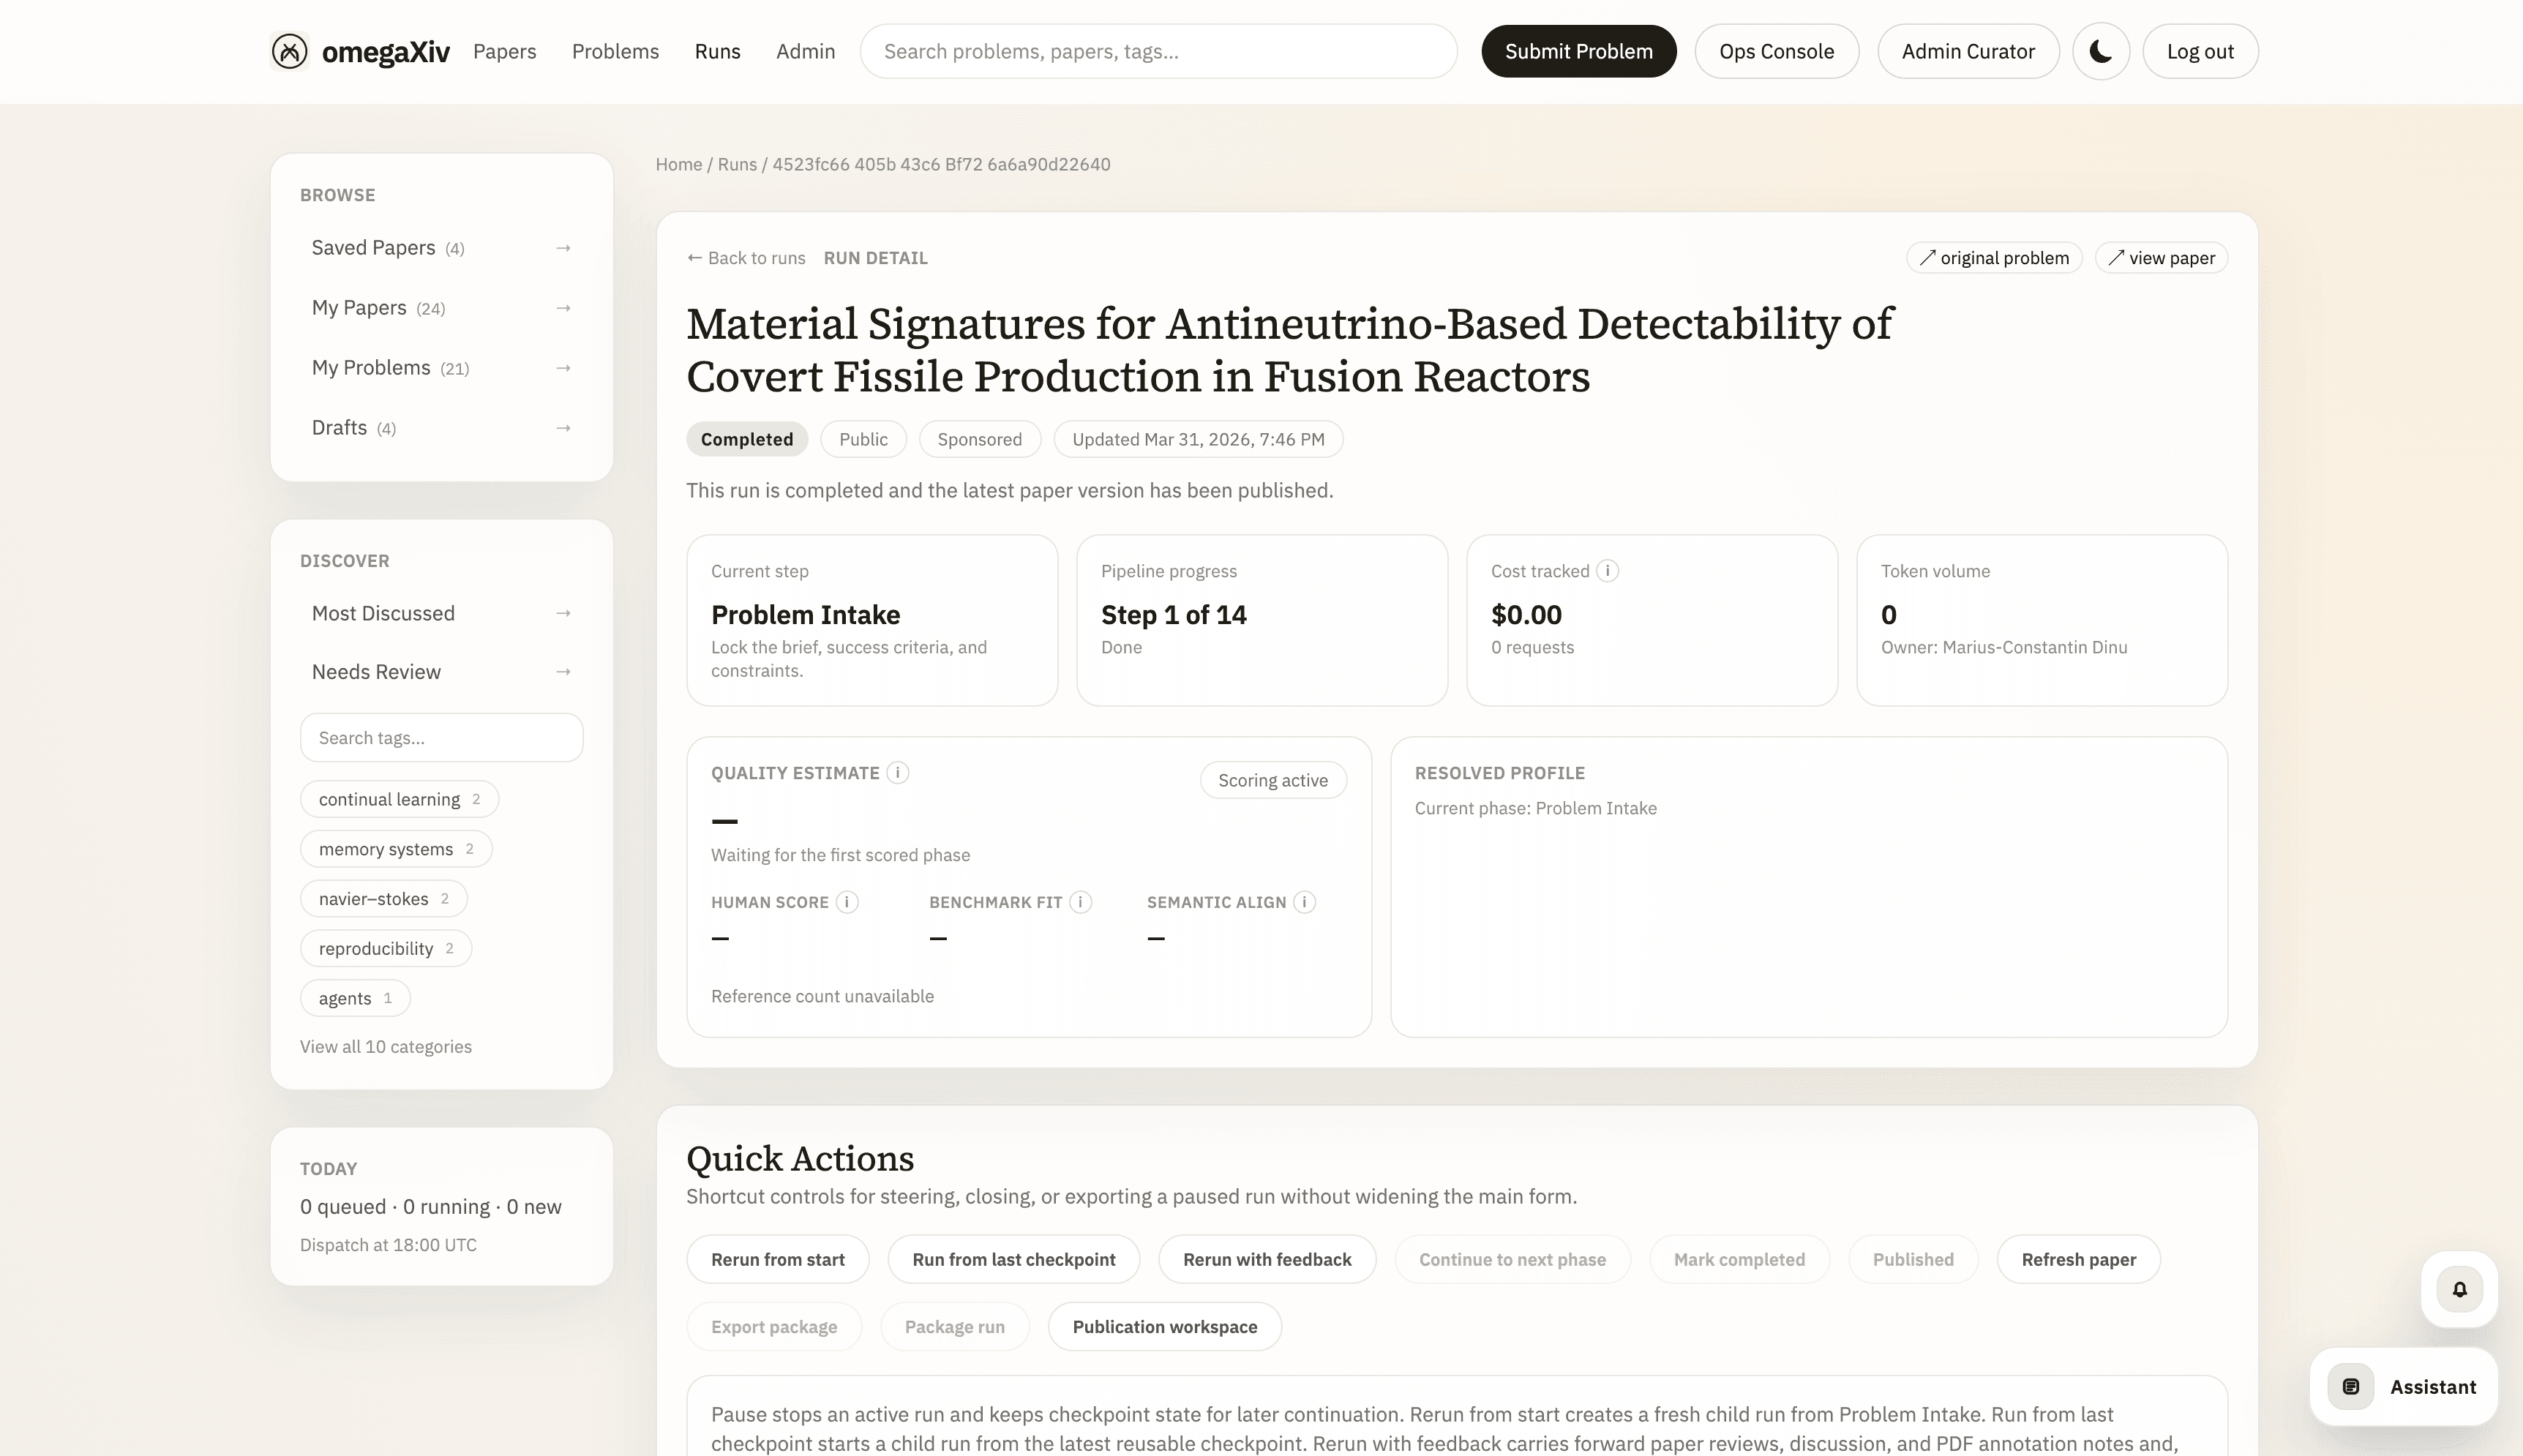Expand Saved Papers with its arrow
This screenshot has width=2523, height=1456.
tap(563, 247)
